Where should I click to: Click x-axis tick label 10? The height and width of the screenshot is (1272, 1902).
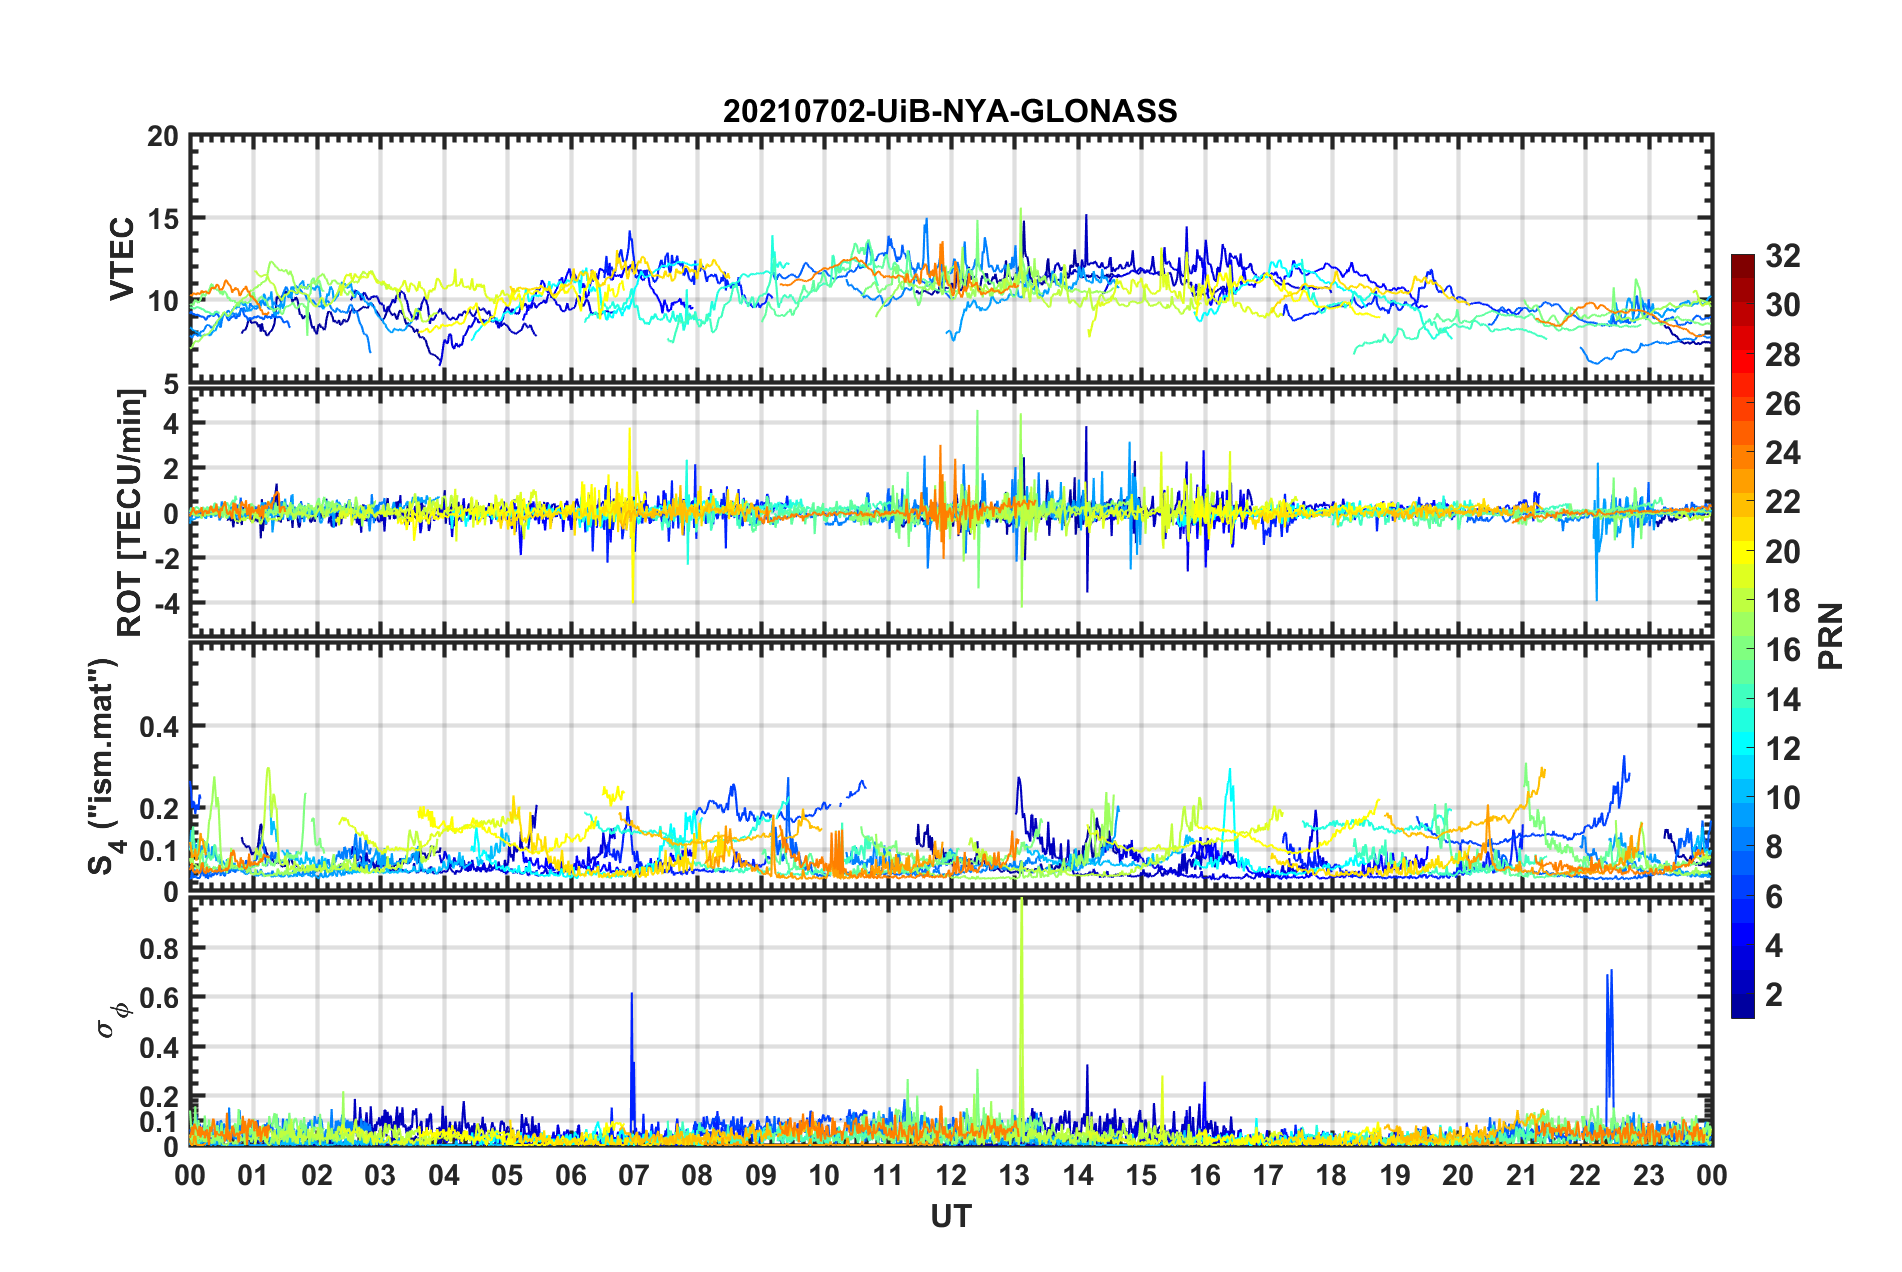click(x=824, y=1175)
